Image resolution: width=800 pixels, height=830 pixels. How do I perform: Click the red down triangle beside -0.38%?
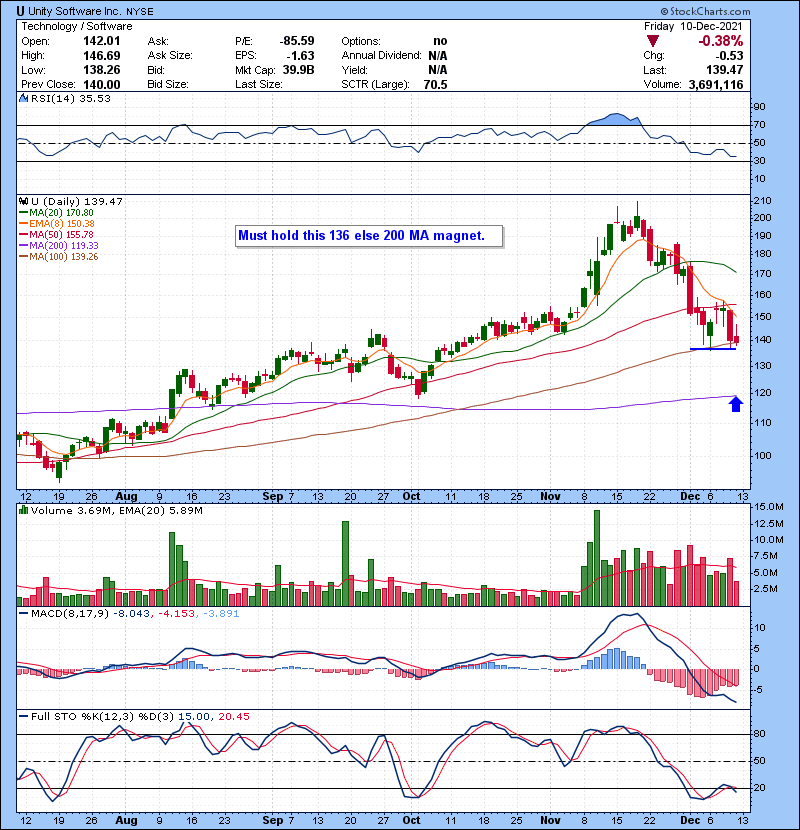(654, 41)
